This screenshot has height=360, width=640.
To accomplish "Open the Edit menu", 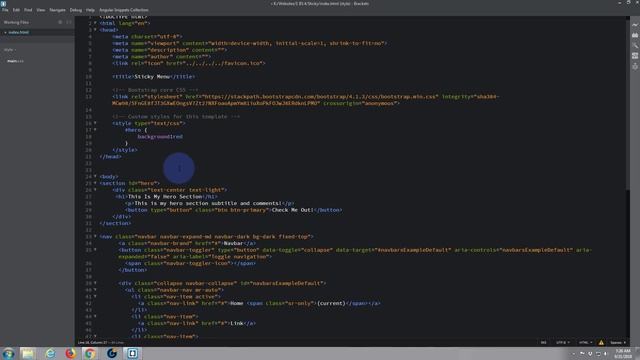I will [16, 10].
